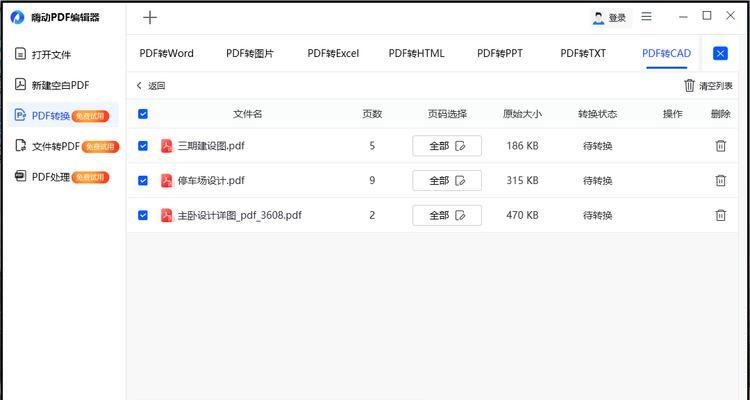
Task: Click the file name 主卧设计详图_pdf_3608.pdf
Action: click(240, 215)
